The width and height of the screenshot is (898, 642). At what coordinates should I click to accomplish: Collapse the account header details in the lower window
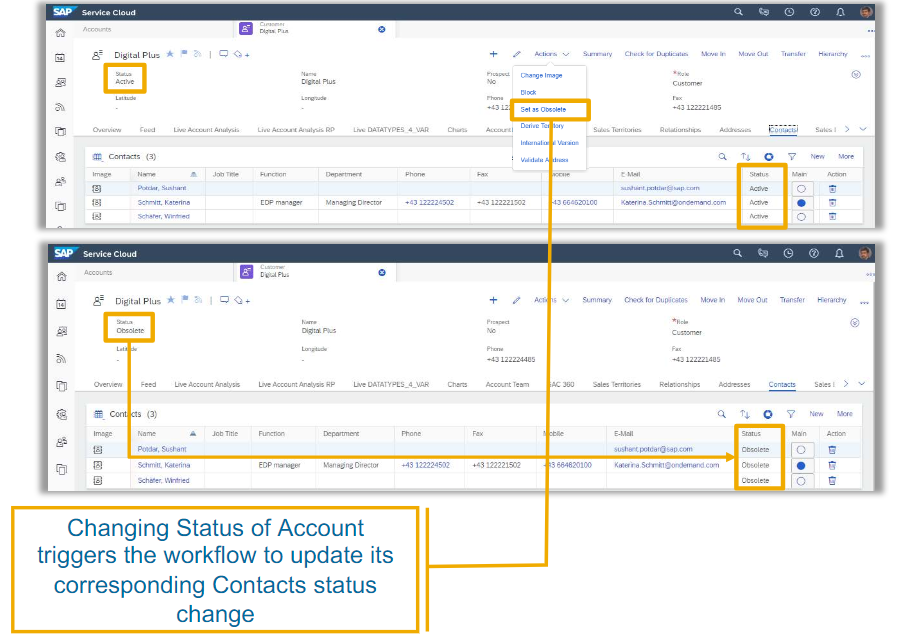point(854,323)
